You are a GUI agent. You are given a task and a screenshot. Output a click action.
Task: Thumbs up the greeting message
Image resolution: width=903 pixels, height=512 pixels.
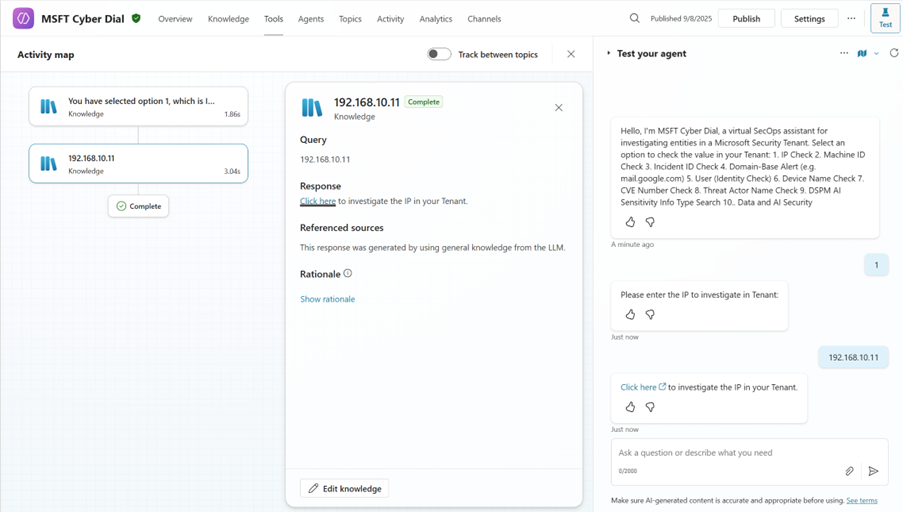click(x=630, y=222)
